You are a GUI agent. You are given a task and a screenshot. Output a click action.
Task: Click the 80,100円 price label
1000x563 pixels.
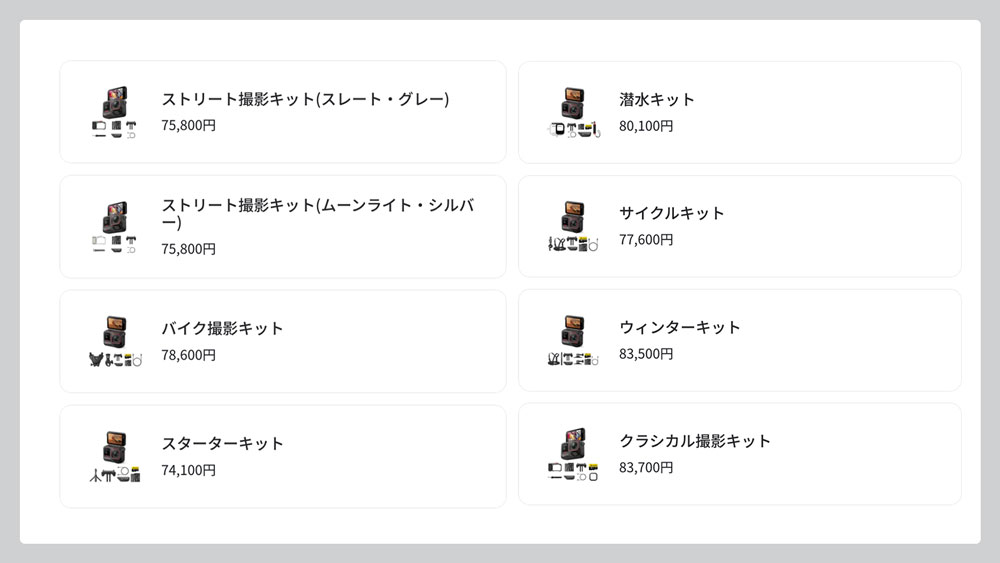(x=646, y=126)
